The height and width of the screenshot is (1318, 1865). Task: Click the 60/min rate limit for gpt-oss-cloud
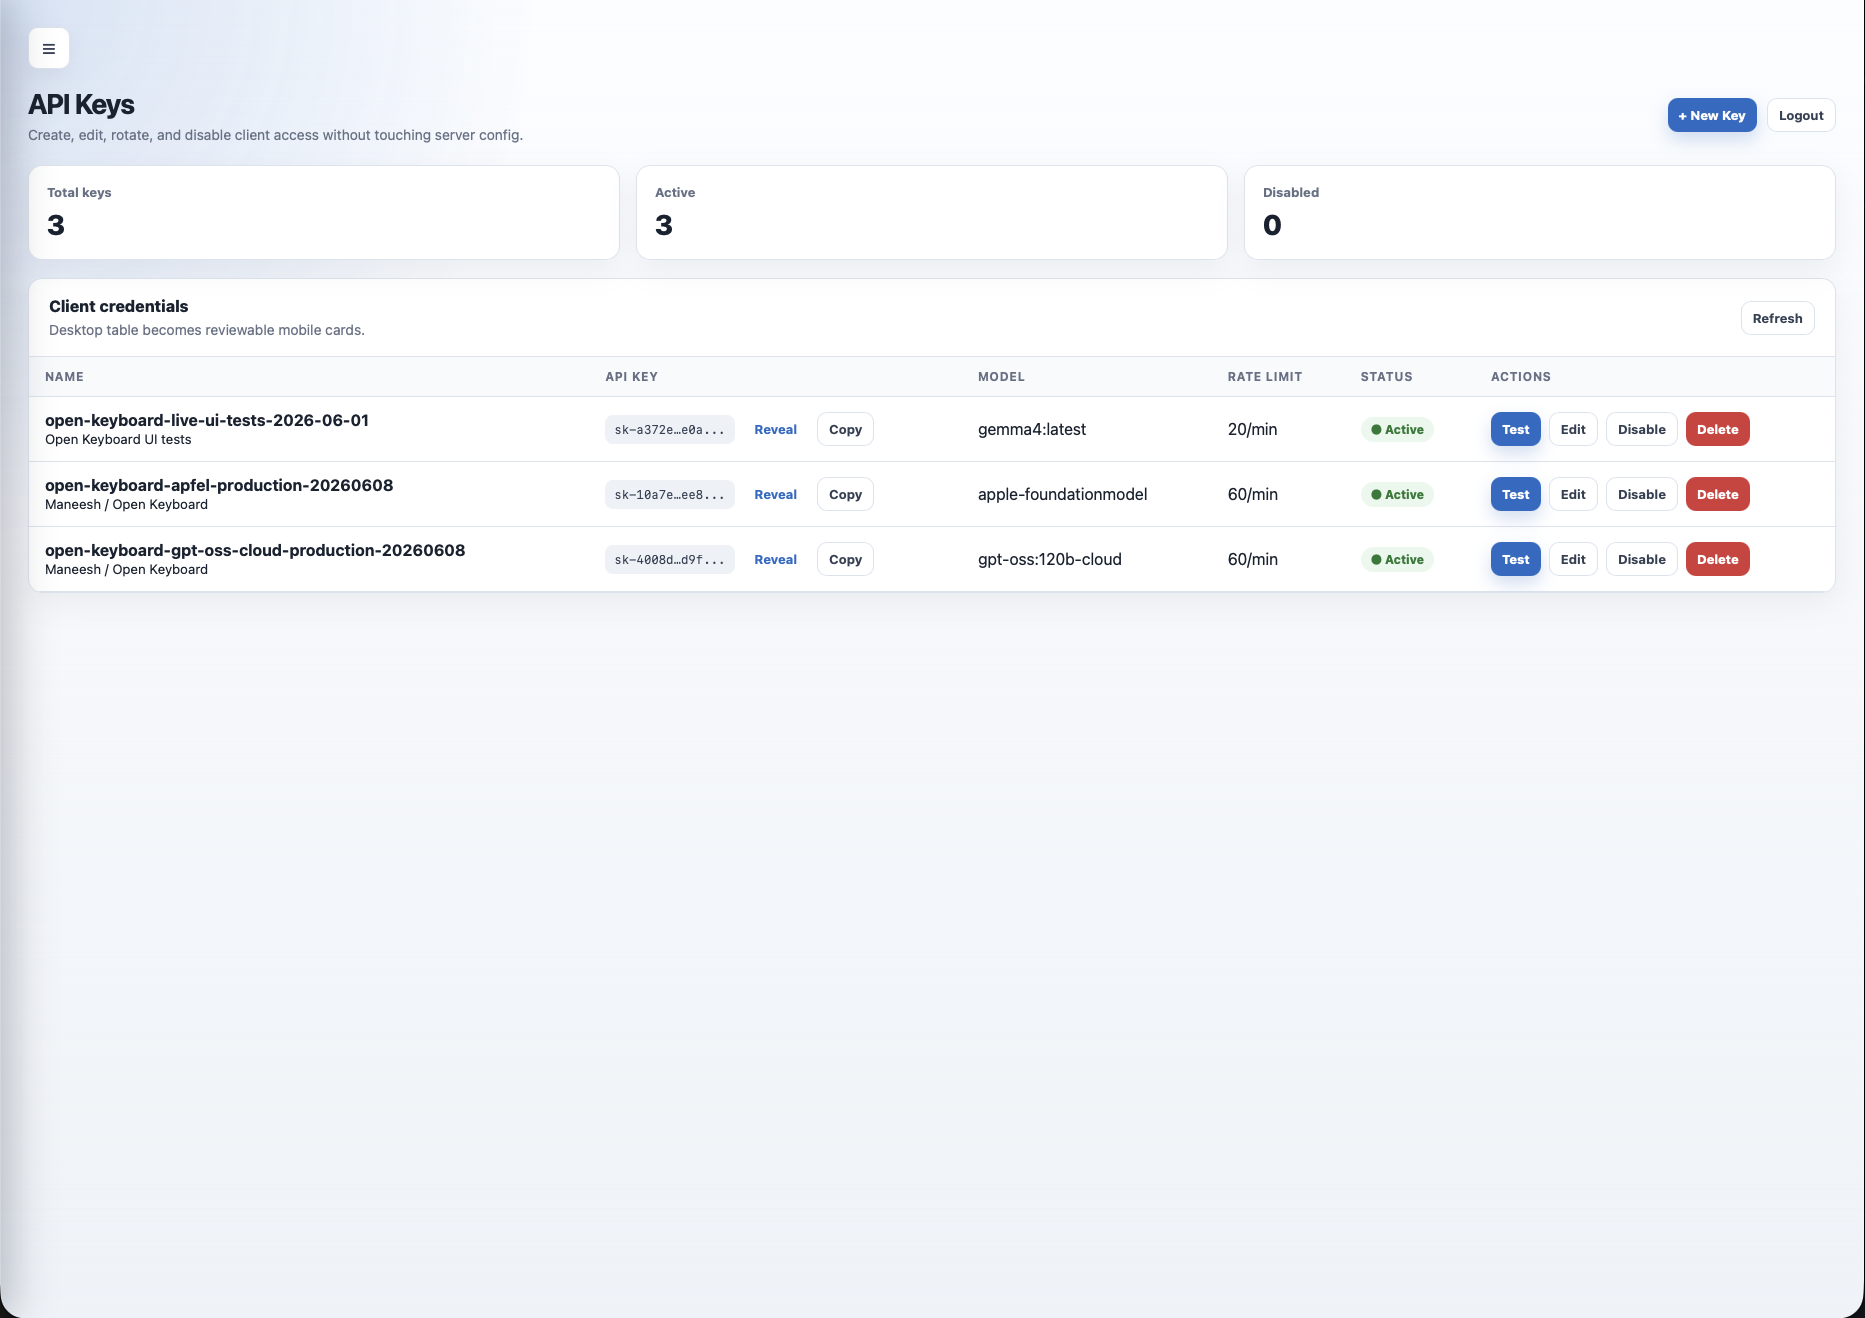point(1252,559)
